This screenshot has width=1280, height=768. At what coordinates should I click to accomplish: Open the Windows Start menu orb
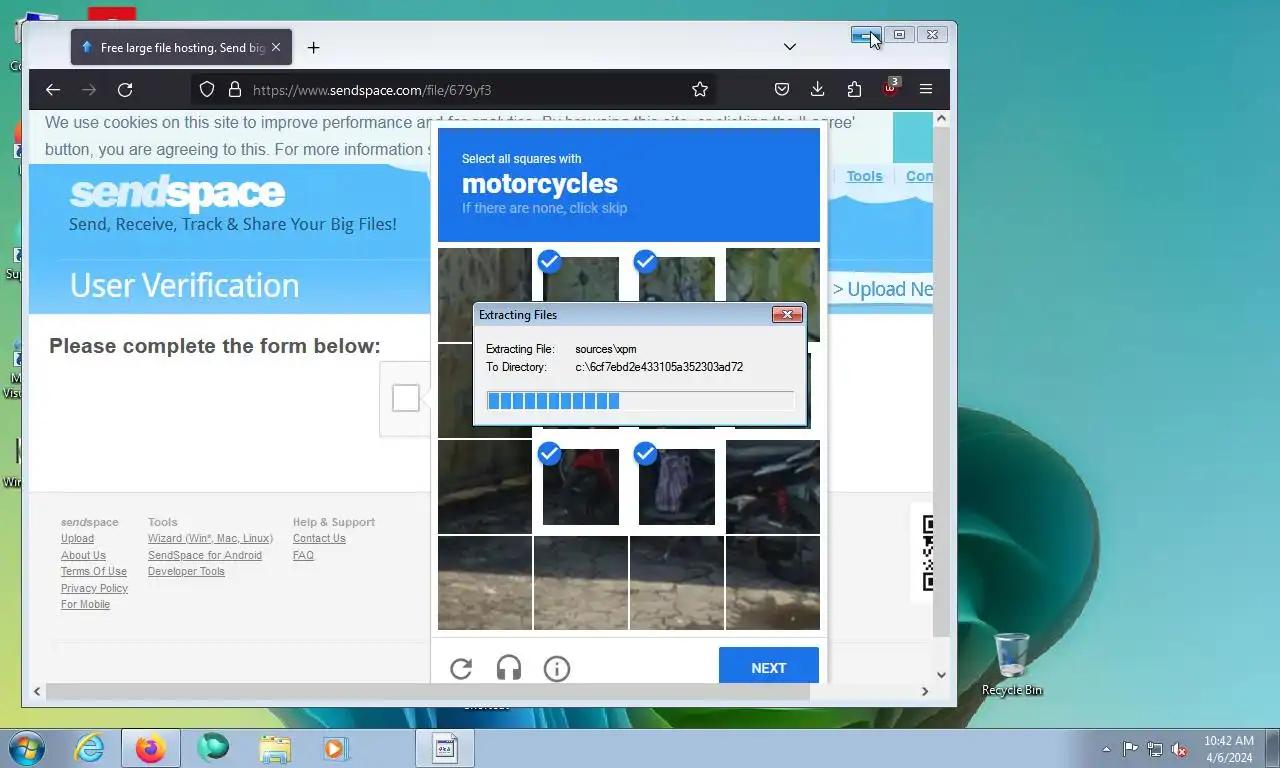[25, 748]
